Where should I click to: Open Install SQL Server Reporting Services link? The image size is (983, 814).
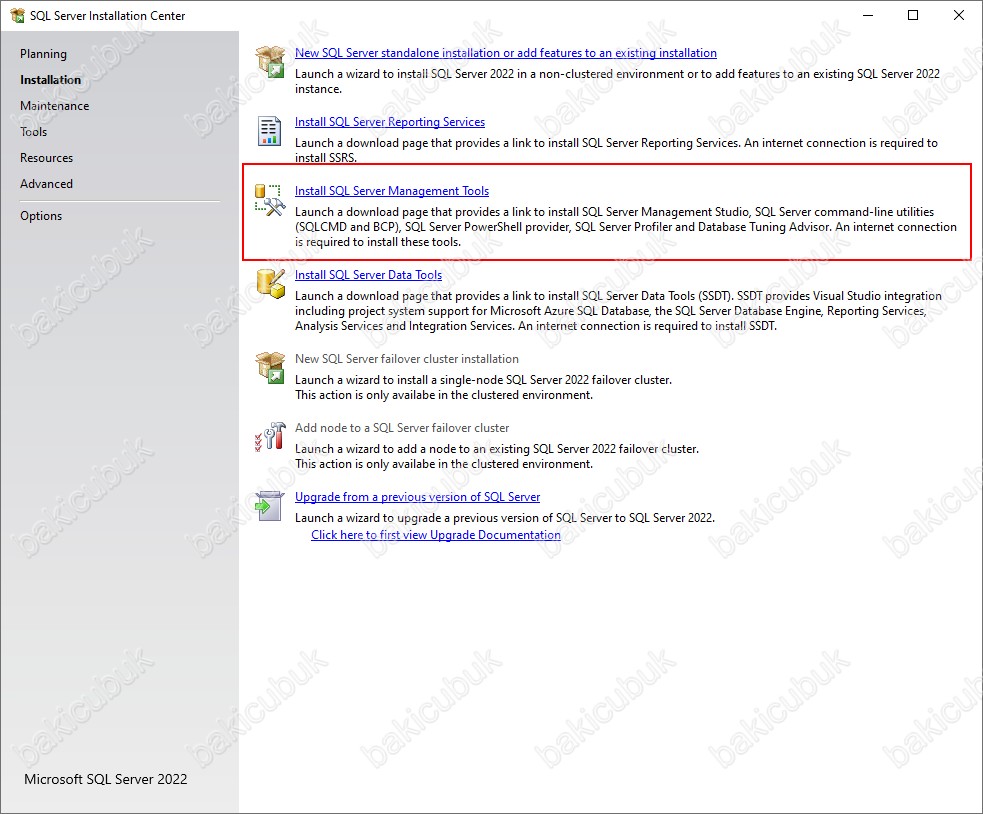tap(390, 122)
